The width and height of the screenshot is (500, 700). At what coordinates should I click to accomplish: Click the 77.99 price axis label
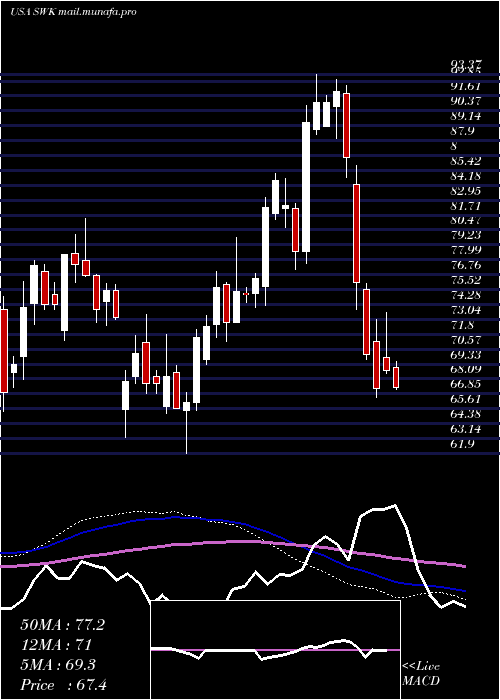(466, 250)
